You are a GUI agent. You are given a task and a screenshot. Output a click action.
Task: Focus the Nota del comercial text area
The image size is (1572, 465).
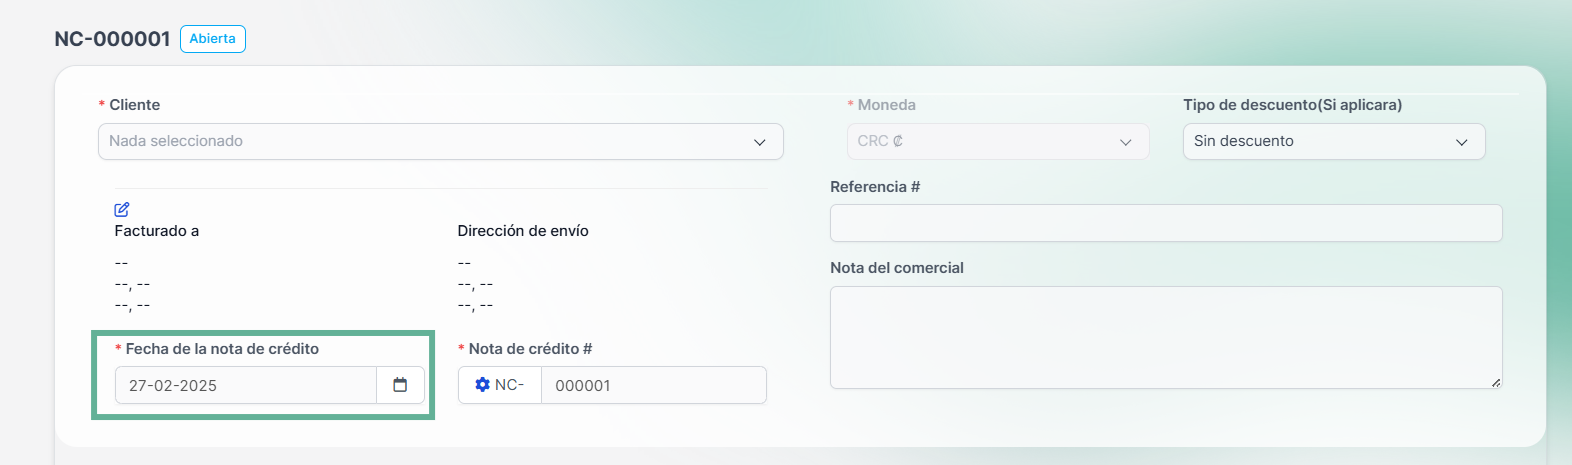click(x=1166, y=338)
